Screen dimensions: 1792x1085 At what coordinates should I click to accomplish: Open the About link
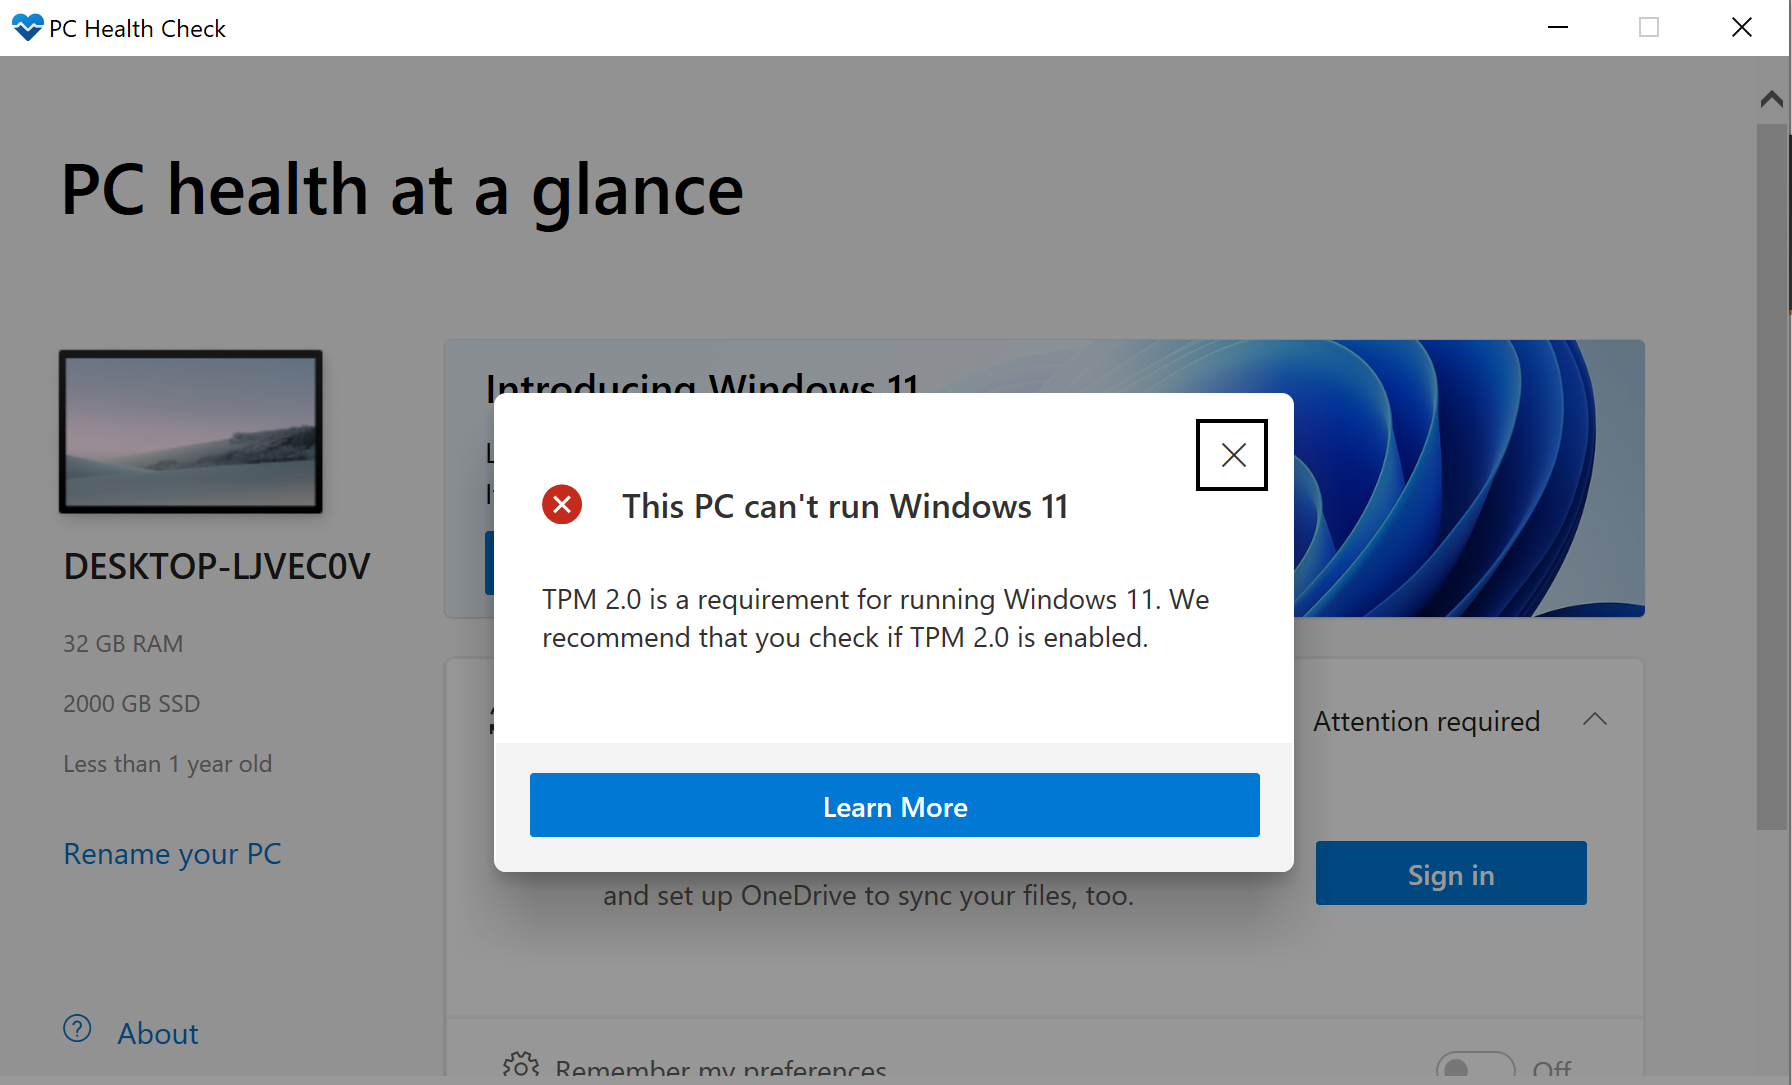(x=158, y=1033)
